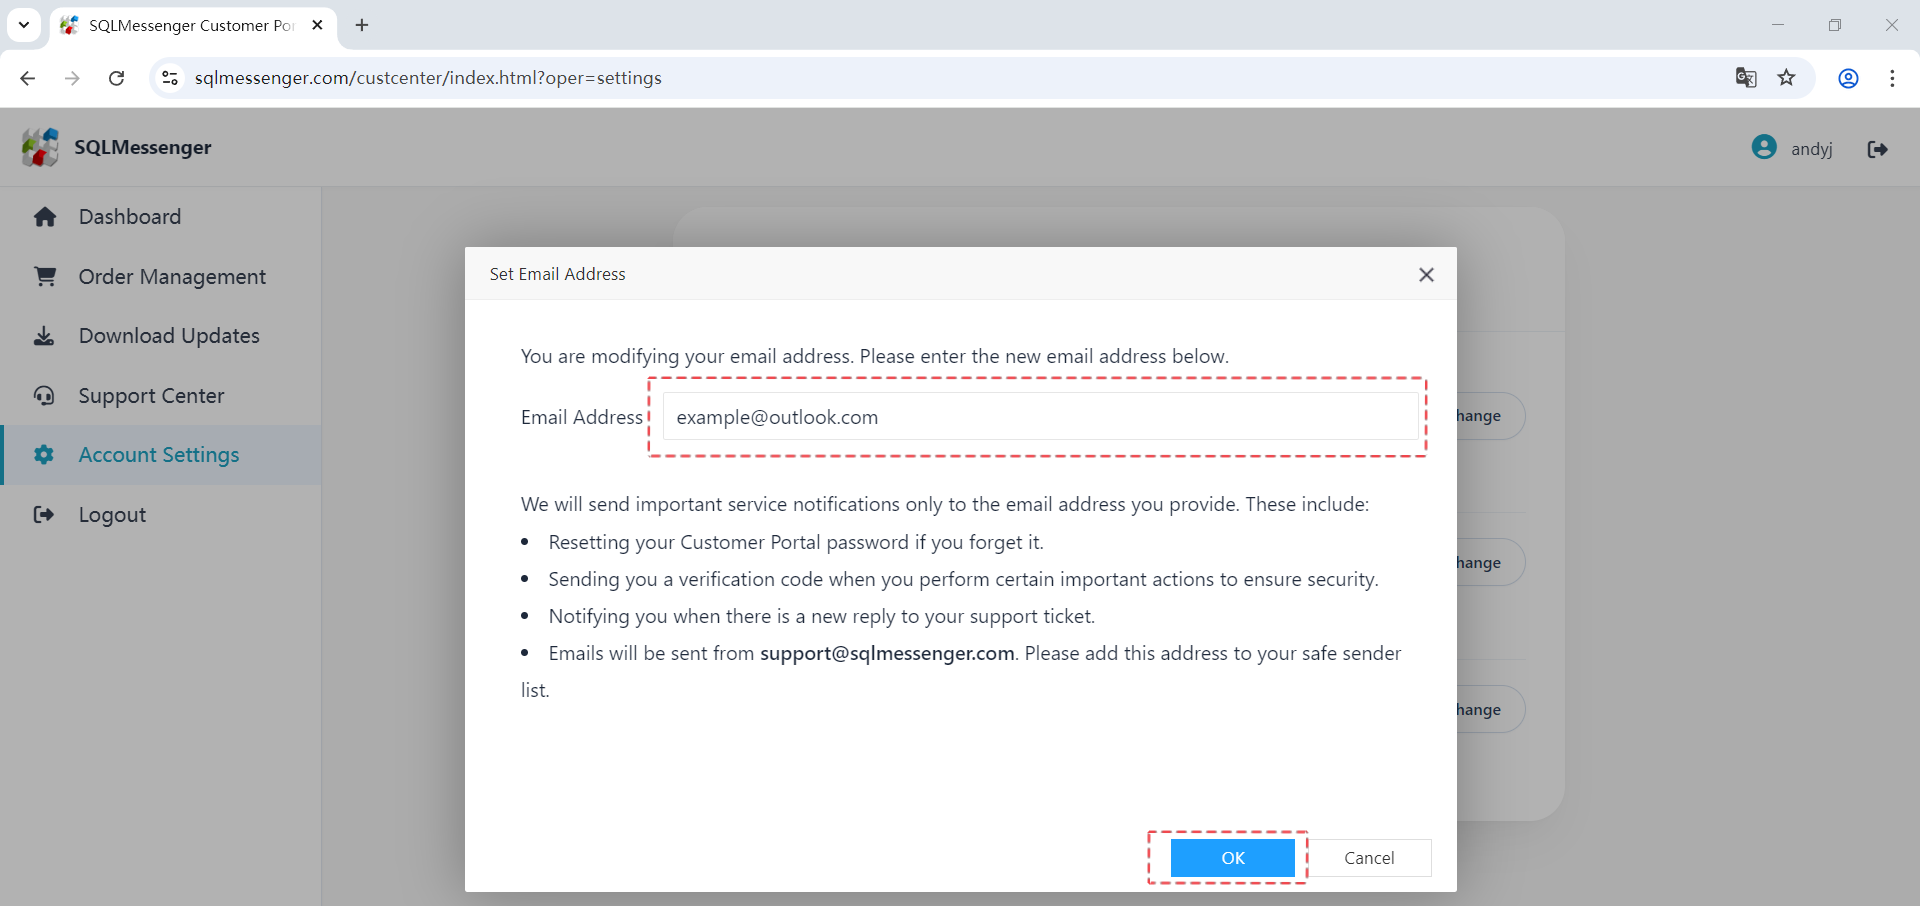This screenshot has height=906, width=1920.
Task: Bookmark the page with the star icon
Action: [1788, 78]
